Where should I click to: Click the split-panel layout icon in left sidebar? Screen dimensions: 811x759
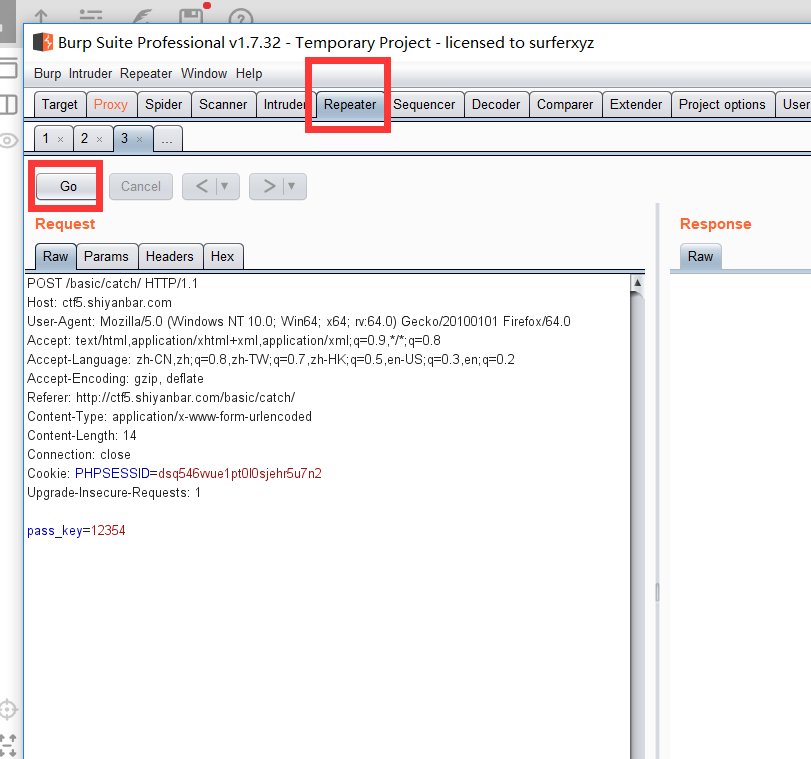tap(8, 104)
